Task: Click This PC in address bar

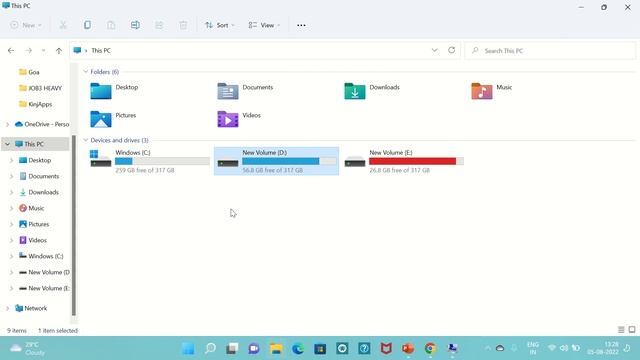Action: click(101, 51)
